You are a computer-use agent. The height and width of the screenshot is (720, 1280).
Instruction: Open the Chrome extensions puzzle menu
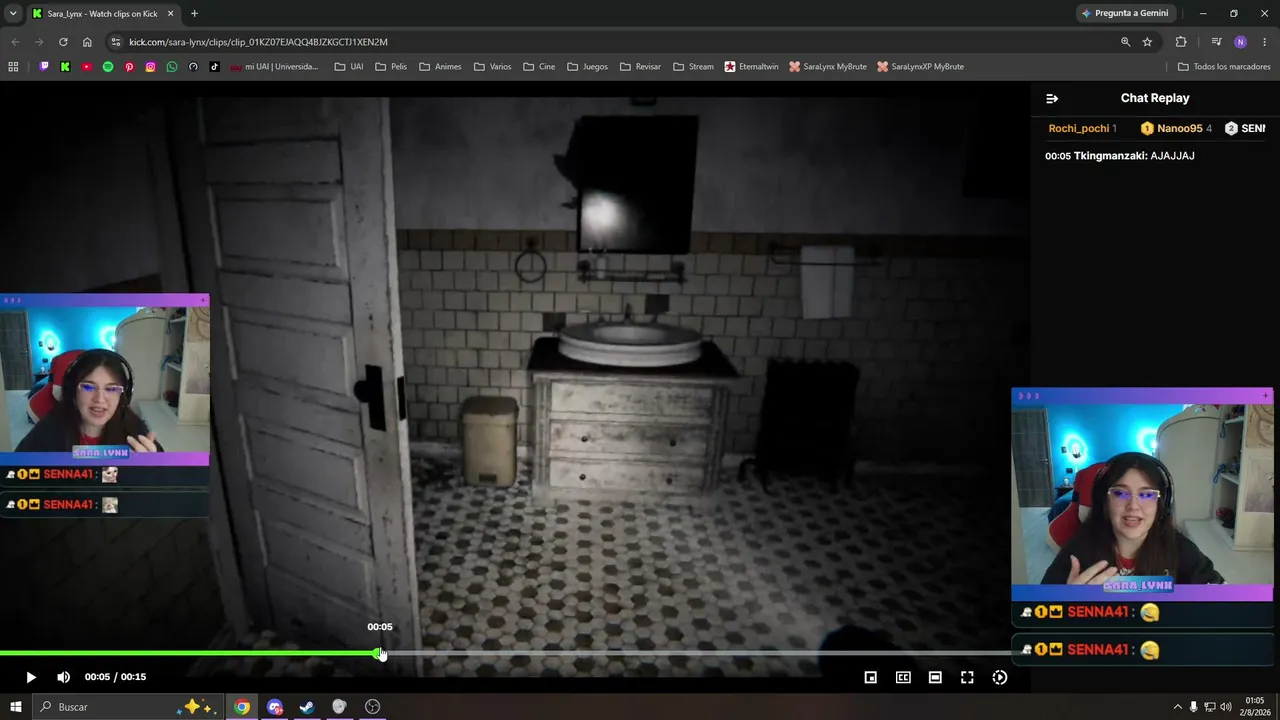[1181, 42]
